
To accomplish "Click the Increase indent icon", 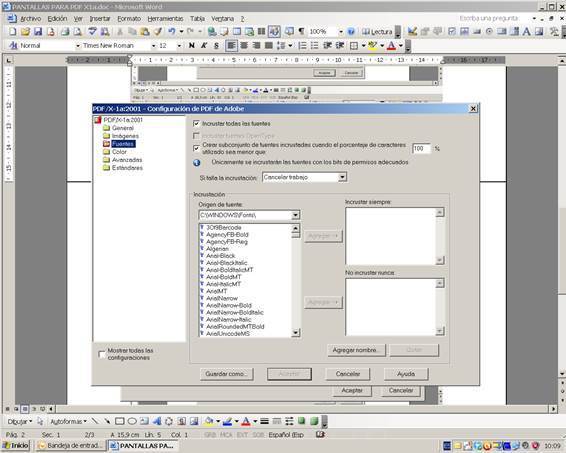I will (340, 45).
